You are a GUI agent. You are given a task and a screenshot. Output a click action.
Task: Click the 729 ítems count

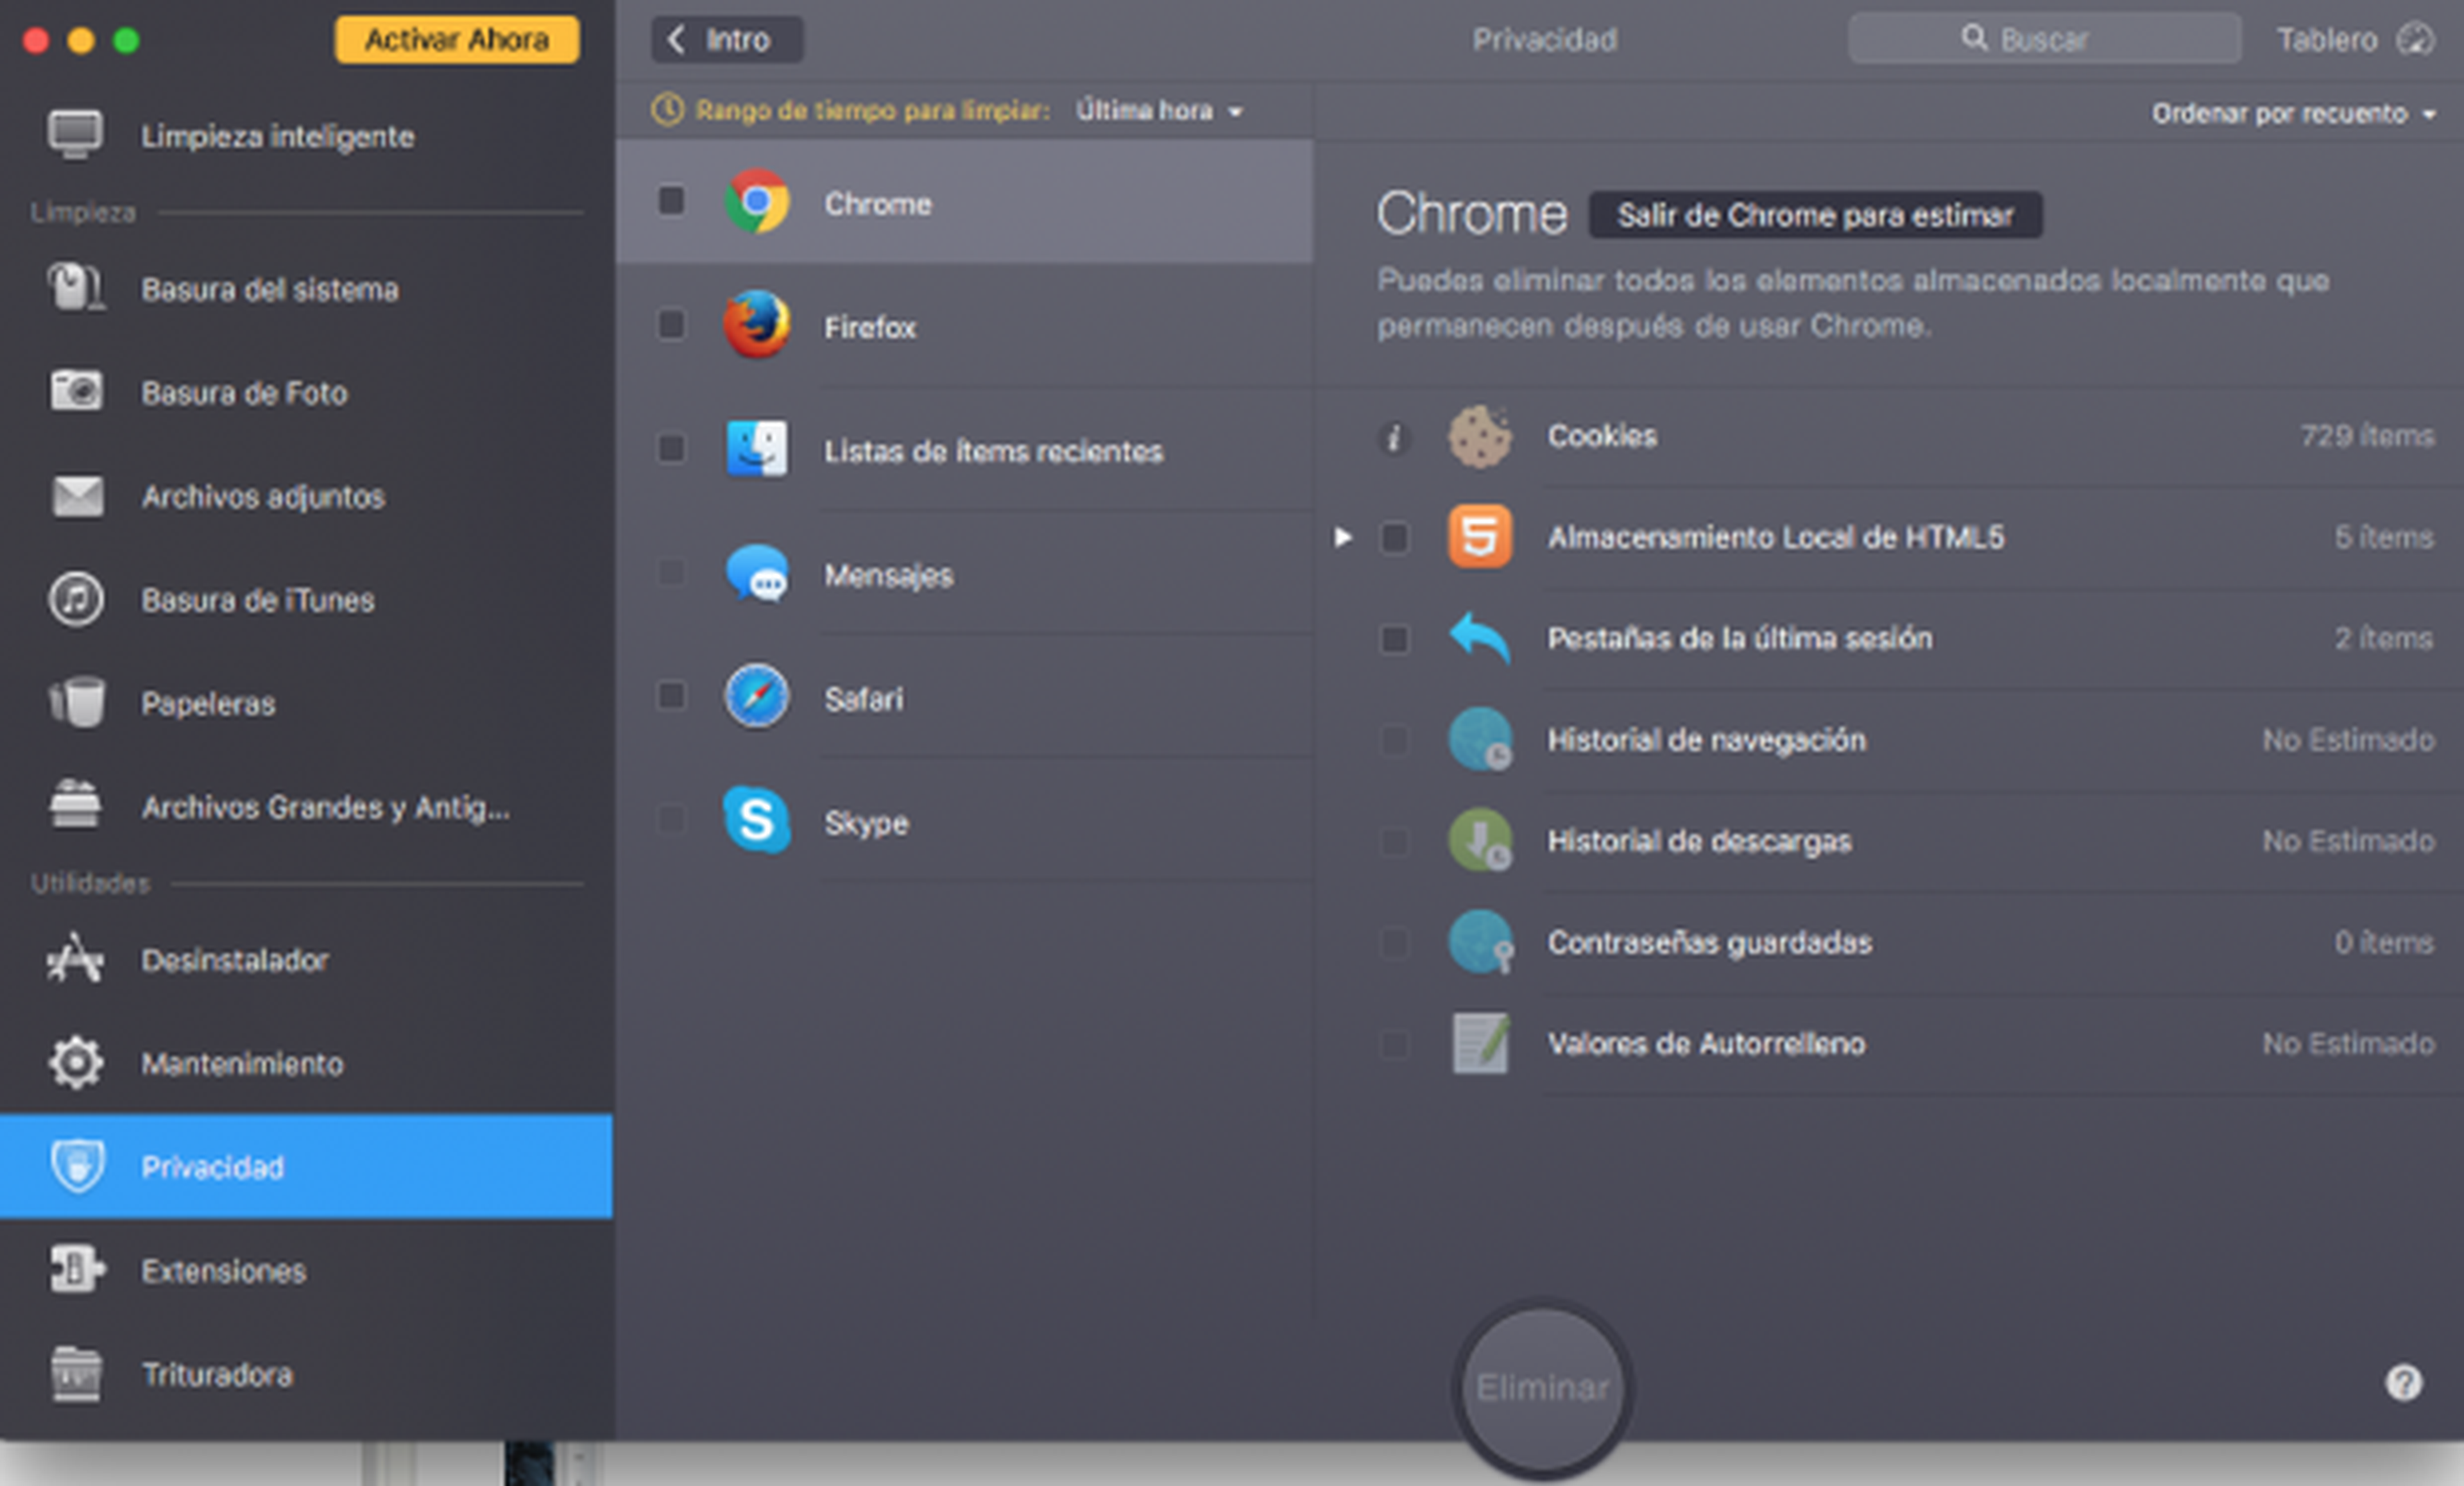click(x=2367, y=436)
